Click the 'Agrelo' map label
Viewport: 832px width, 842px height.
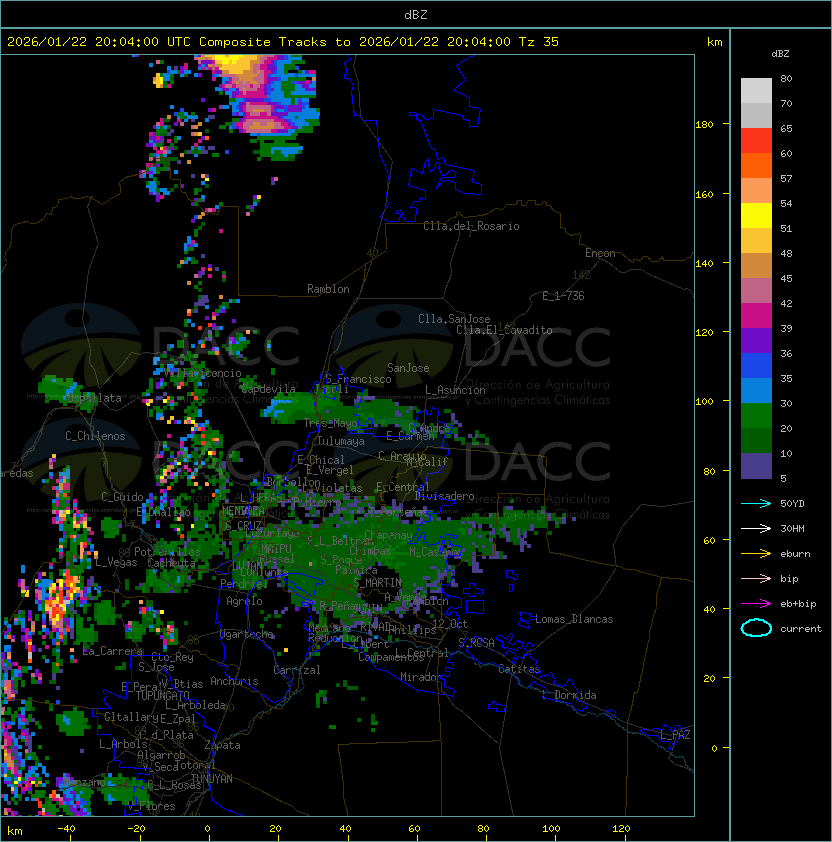tap(244, 601)
